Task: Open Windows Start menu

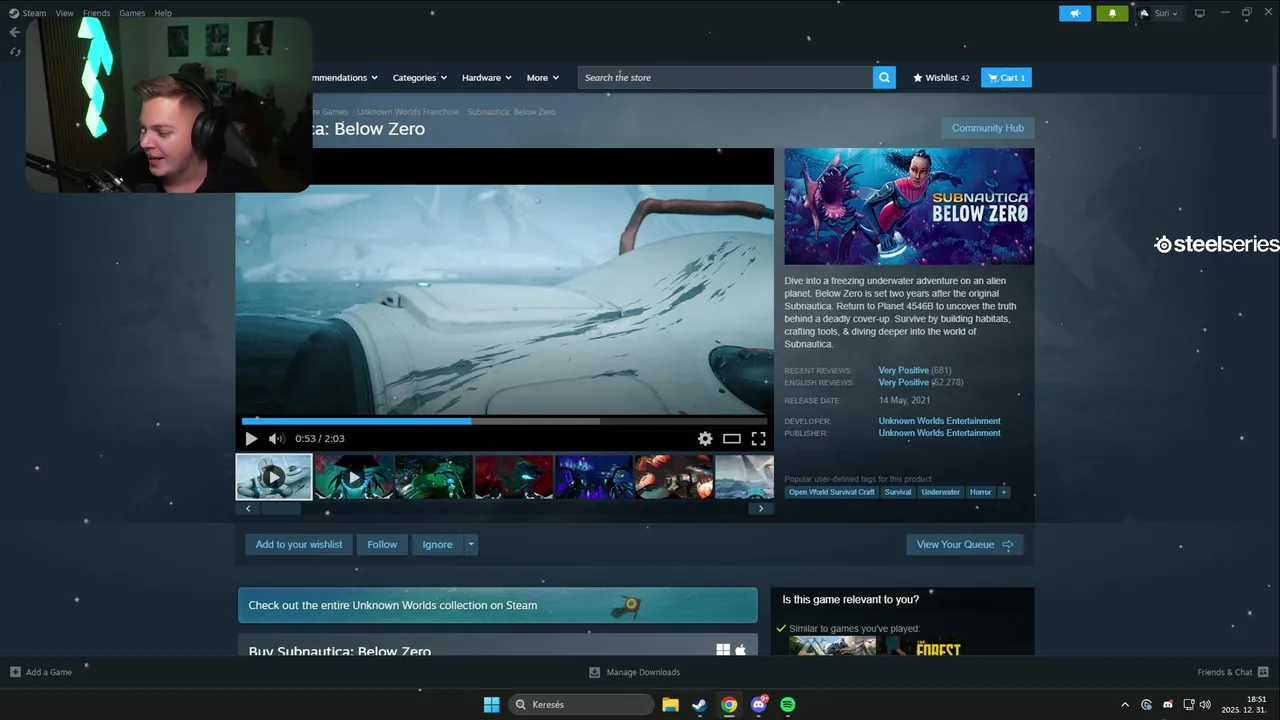Action: [x=491, y=704]
